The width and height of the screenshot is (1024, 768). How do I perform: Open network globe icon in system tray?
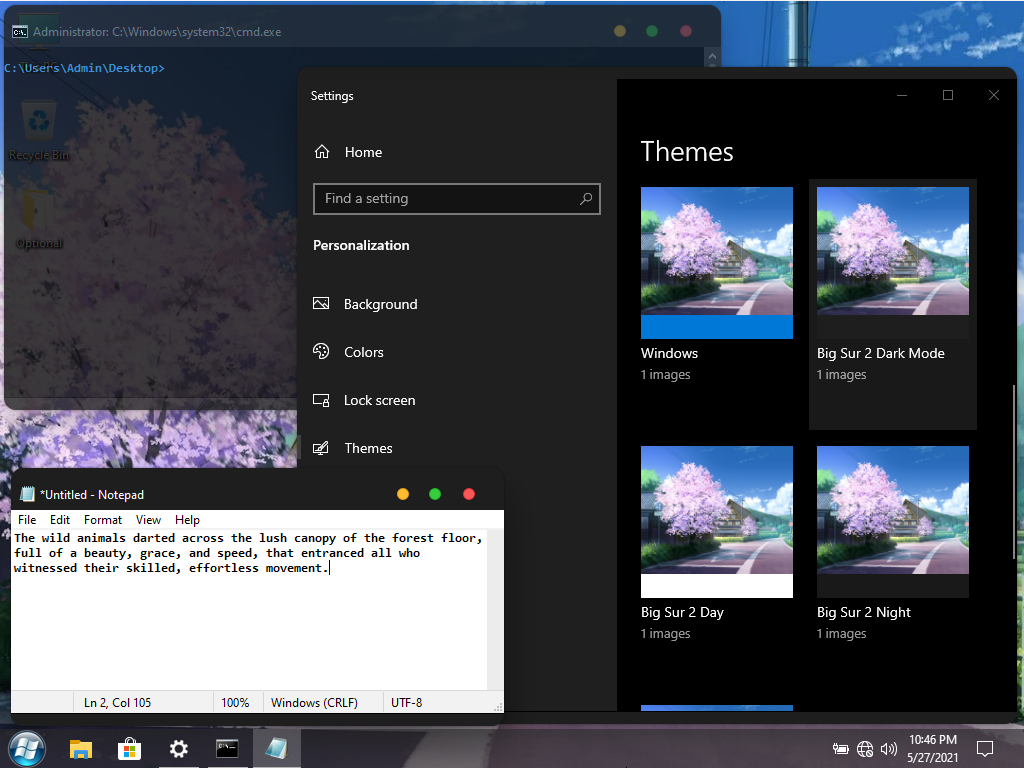[x=865, y=749]
